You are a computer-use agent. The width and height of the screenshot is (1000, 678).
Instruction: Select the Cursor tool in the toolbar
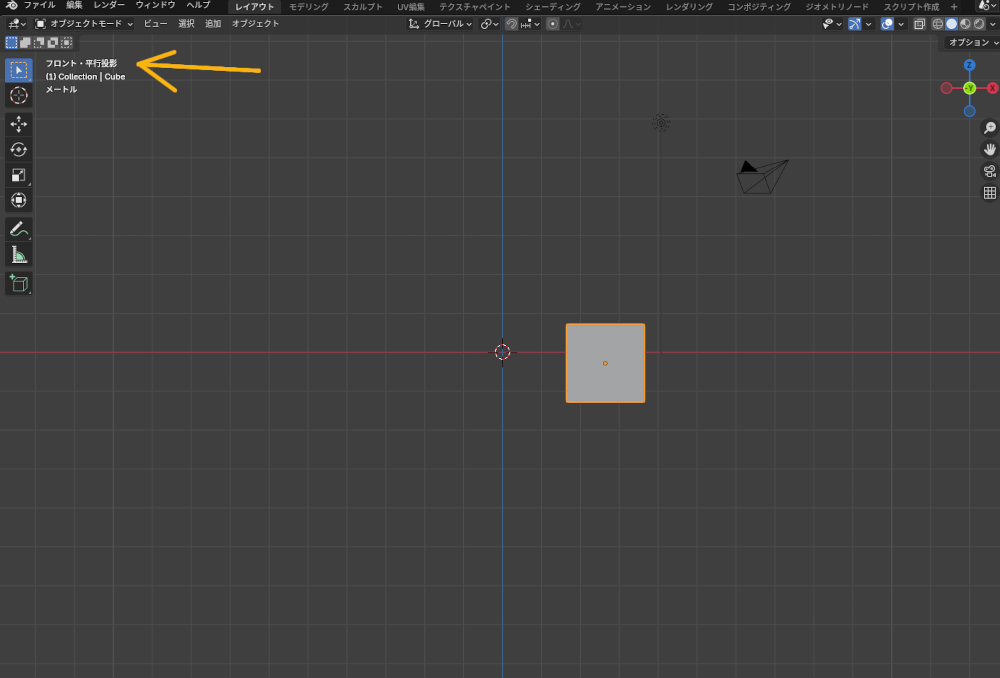[19, 95]
